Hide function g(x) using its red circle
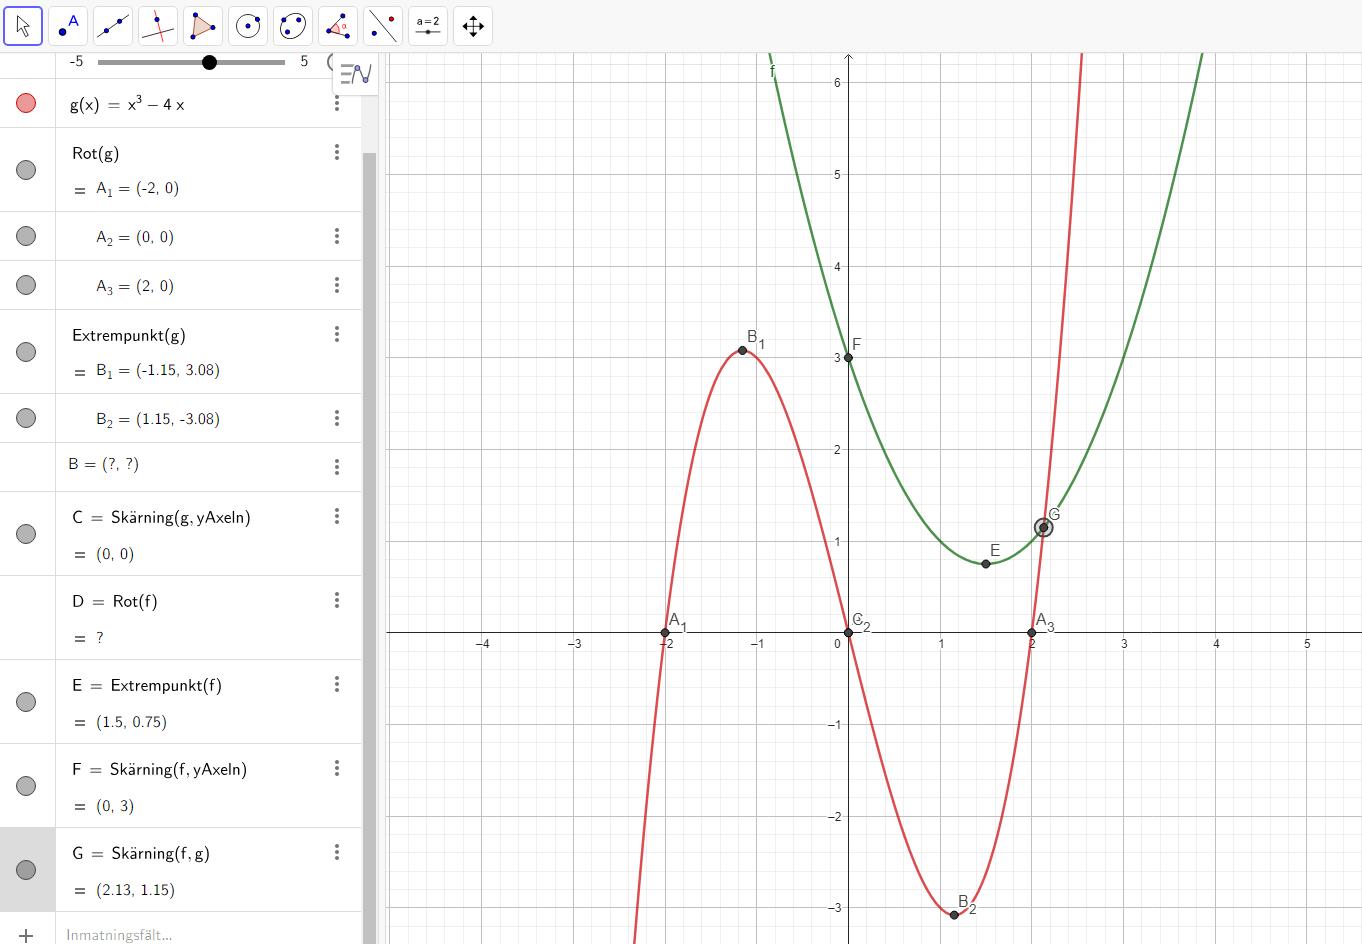The height and width of the screenshot is (944, 1362). coord(26,103)
